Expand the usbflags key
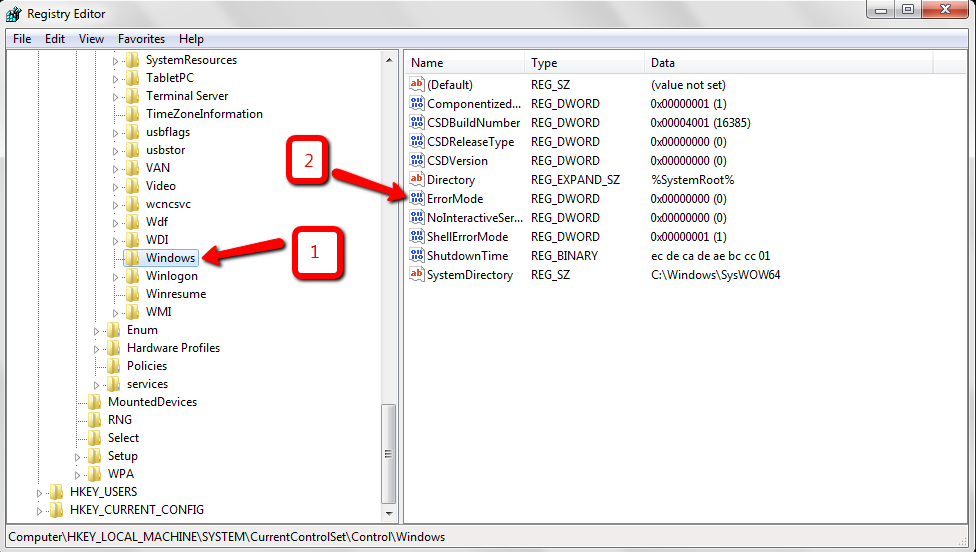The image size is (976, 552). click(115, 133)
